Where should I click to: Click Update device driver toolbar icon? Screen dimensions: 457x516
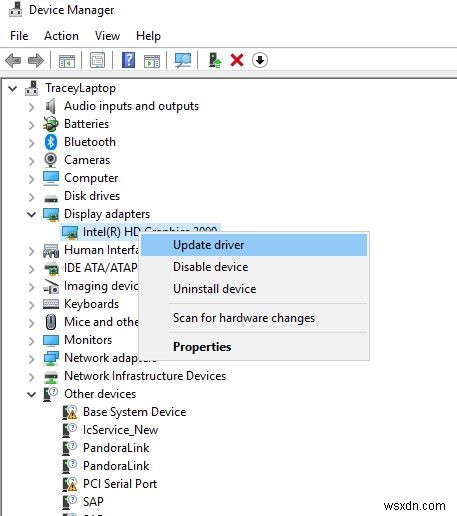coord(215,60)
